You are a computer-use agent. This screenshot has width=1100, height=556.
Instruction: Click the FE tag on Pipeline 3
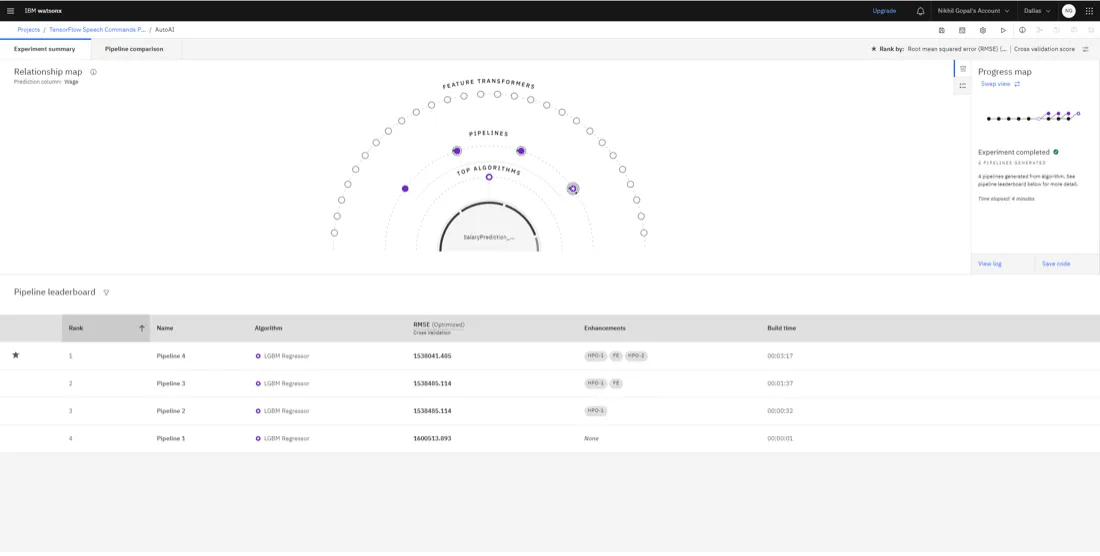[x=616, y=384]
